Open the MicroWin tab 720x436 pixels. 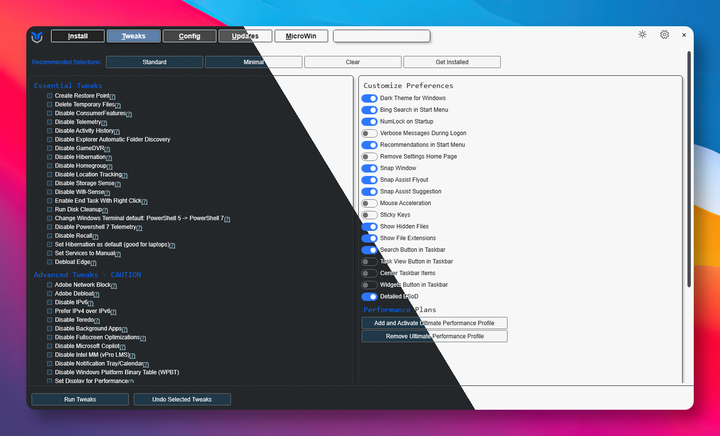(301, 36)
